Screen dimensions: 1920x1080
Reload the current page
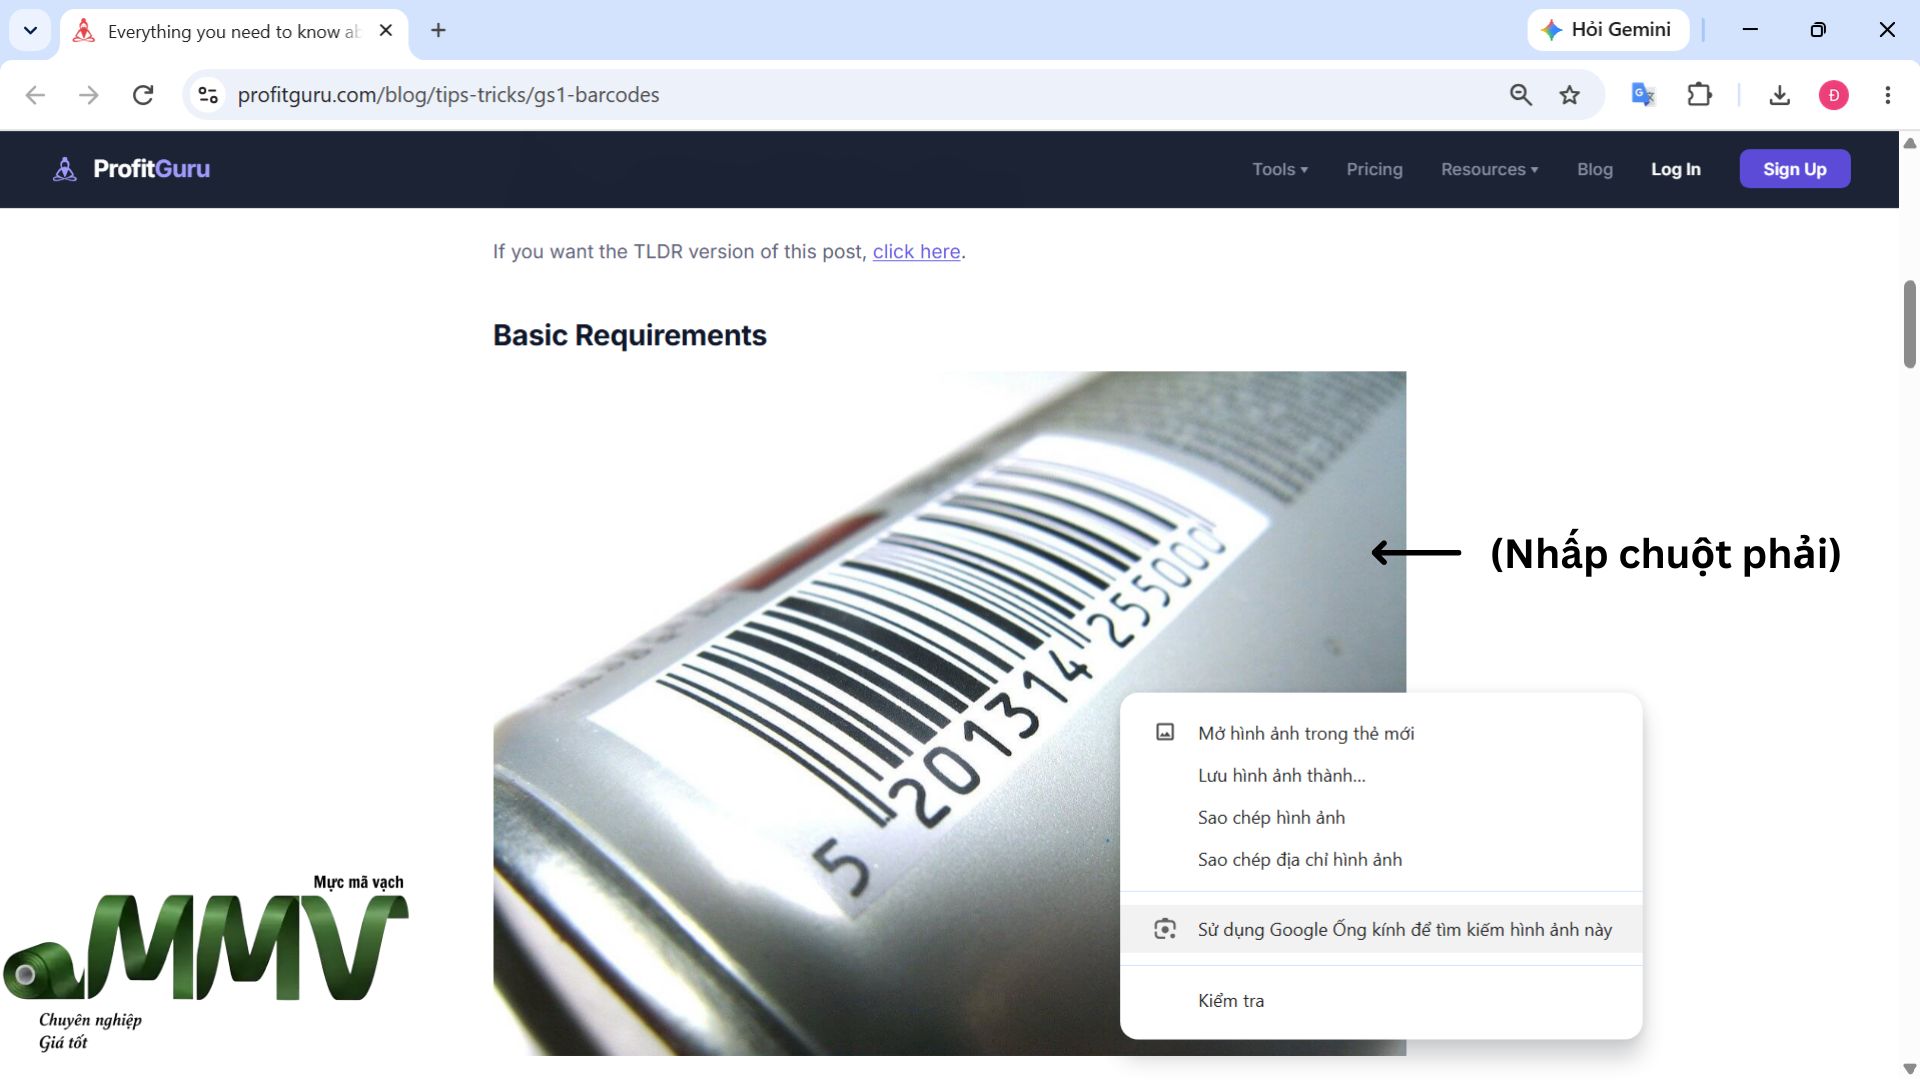click(x=143, y=95)
